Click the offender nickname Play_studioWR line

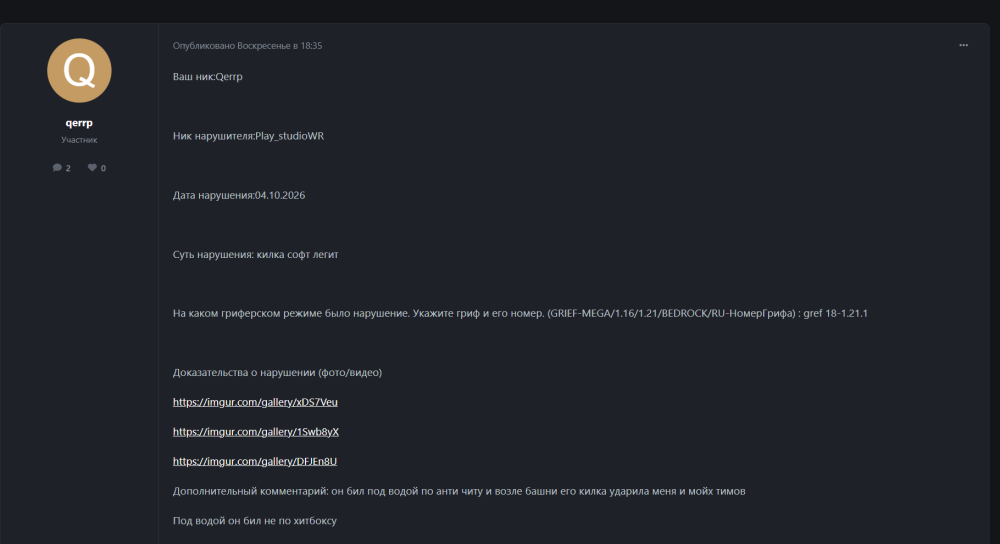248,136
